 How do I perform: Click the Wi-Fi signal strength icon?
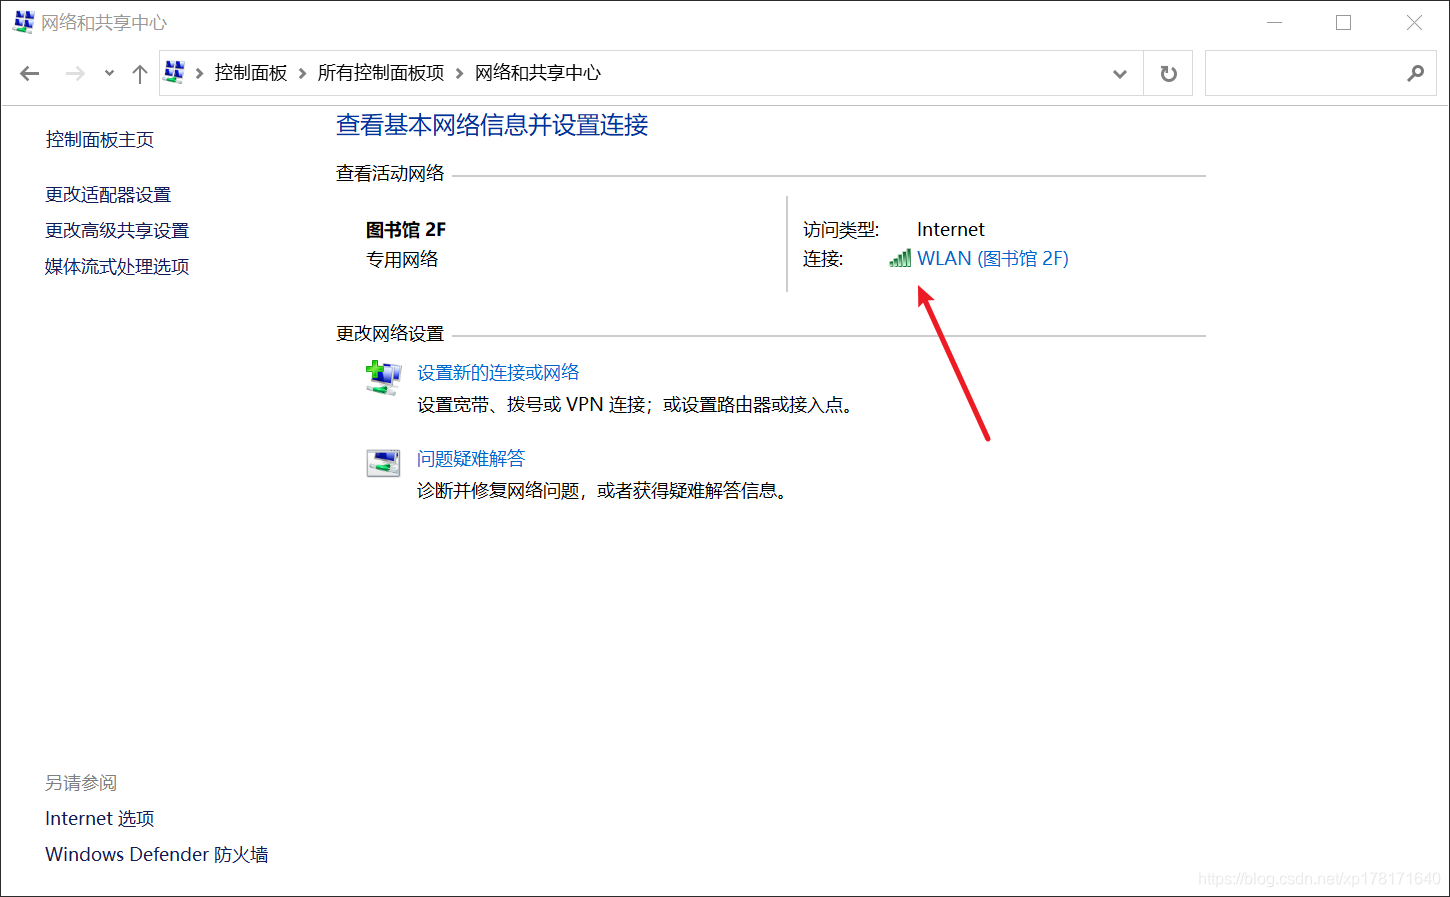[900, 258]
